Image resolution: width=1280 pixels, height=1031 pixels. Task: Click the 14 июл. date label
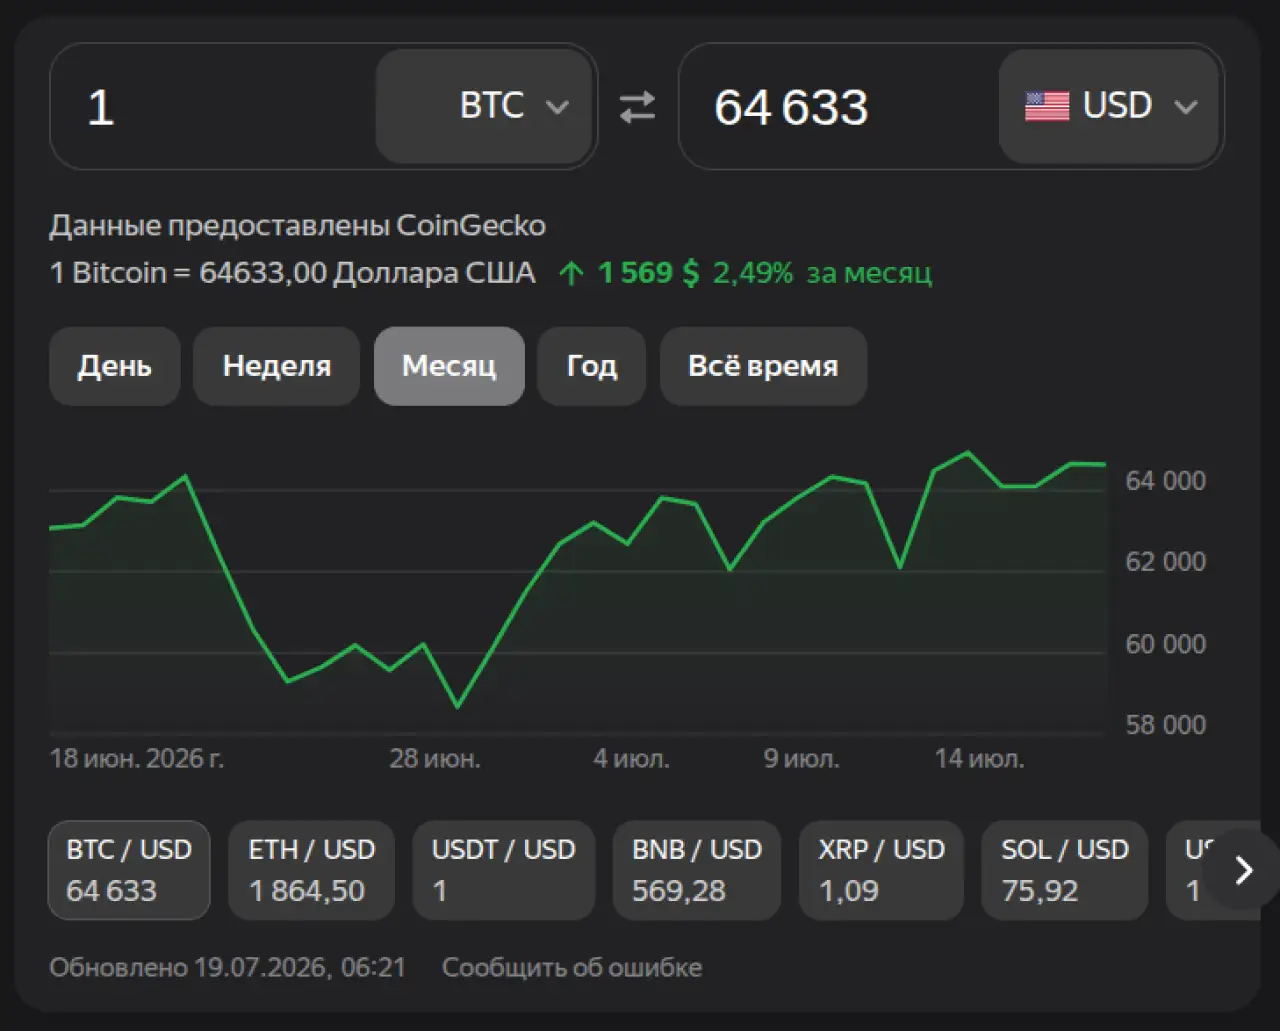[979, 759]
